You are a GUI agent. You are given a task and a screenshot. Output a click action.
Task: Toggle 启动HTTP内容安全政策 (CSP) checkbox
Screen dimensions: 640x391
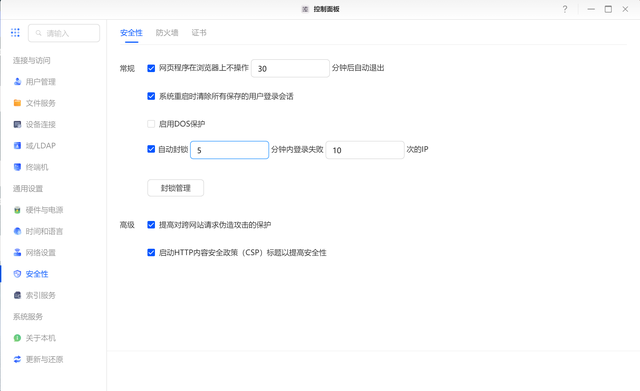151,253
